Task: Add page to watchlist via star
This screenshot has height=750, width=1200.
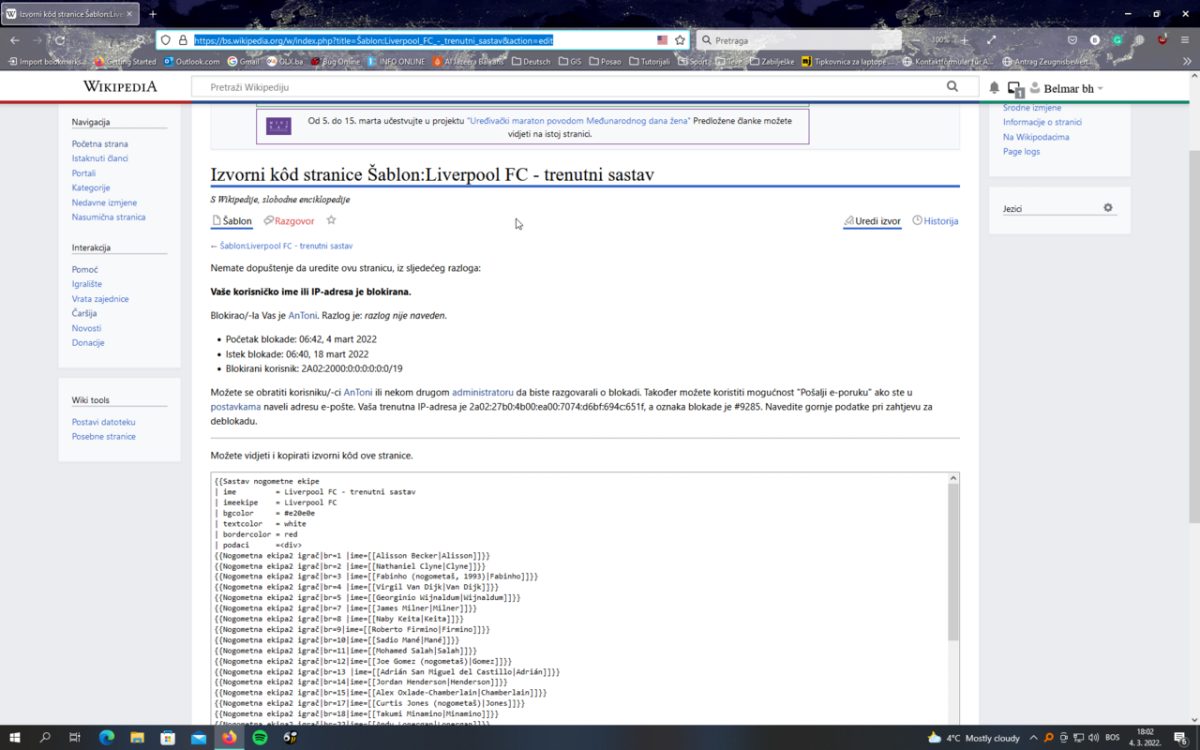Action: pos(331,220)
